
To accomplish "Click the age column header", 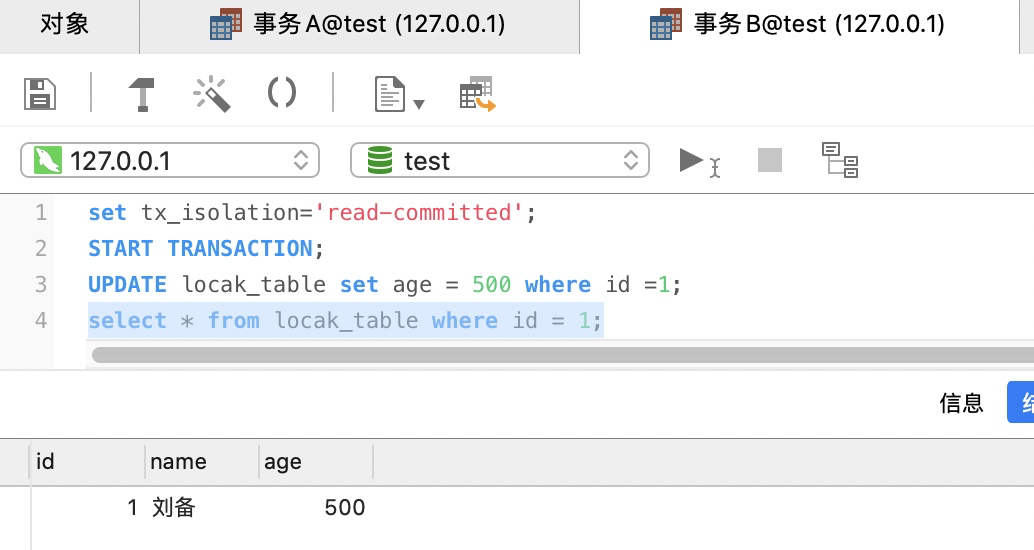I will tap(316, 462).
